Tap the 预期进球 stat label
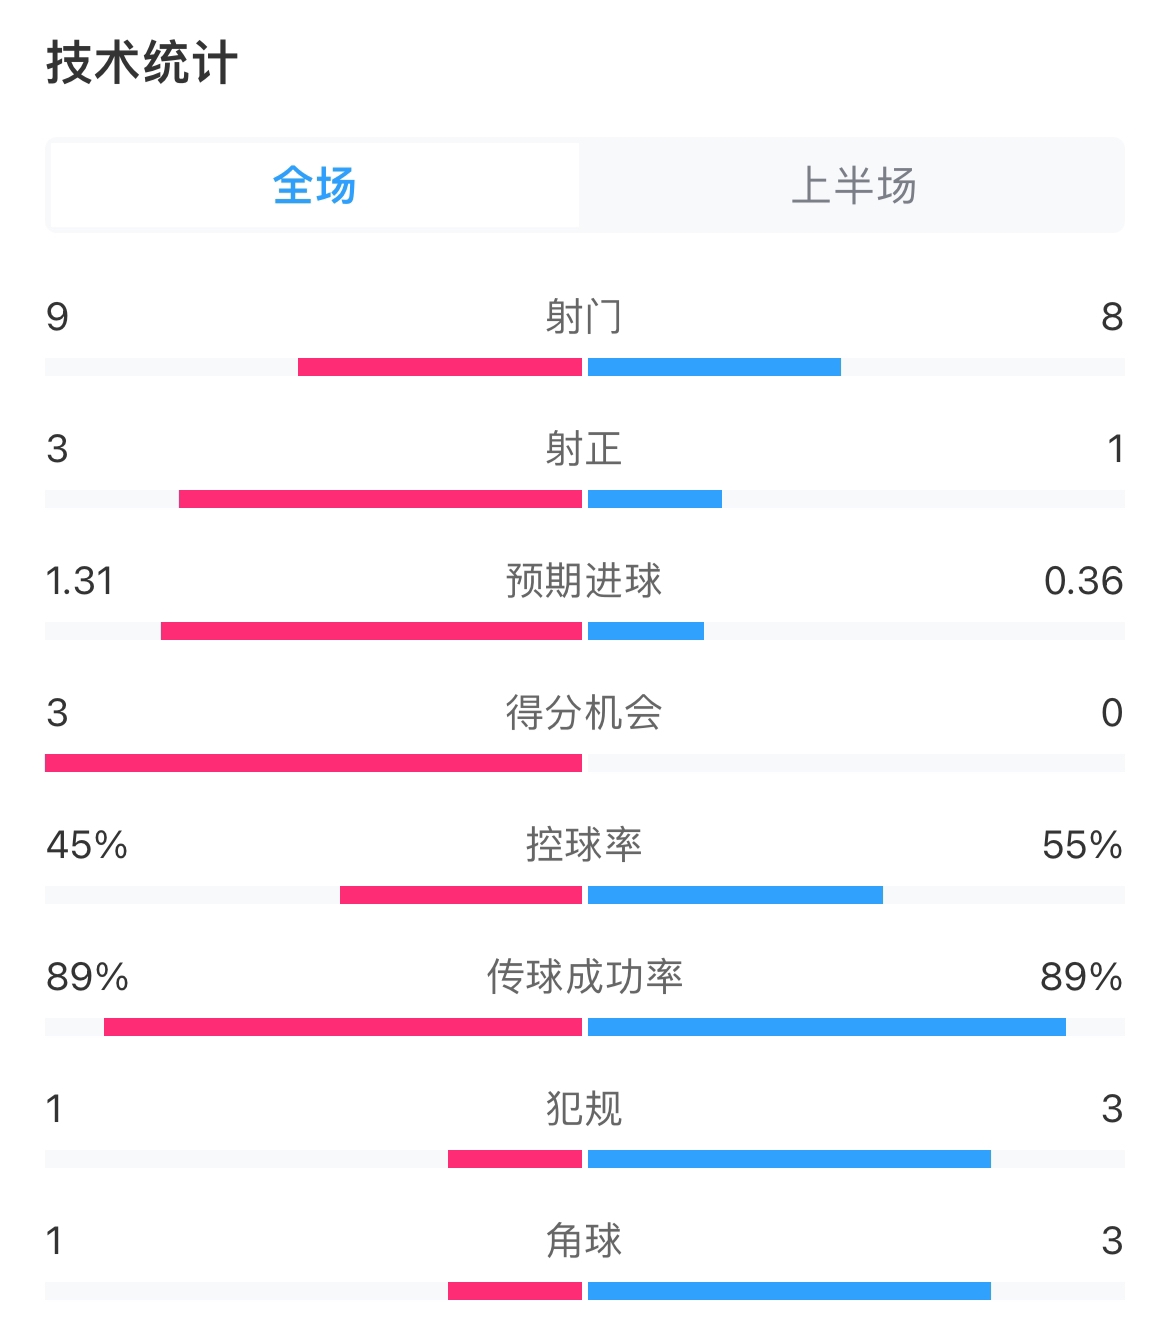 pos(584,581)
